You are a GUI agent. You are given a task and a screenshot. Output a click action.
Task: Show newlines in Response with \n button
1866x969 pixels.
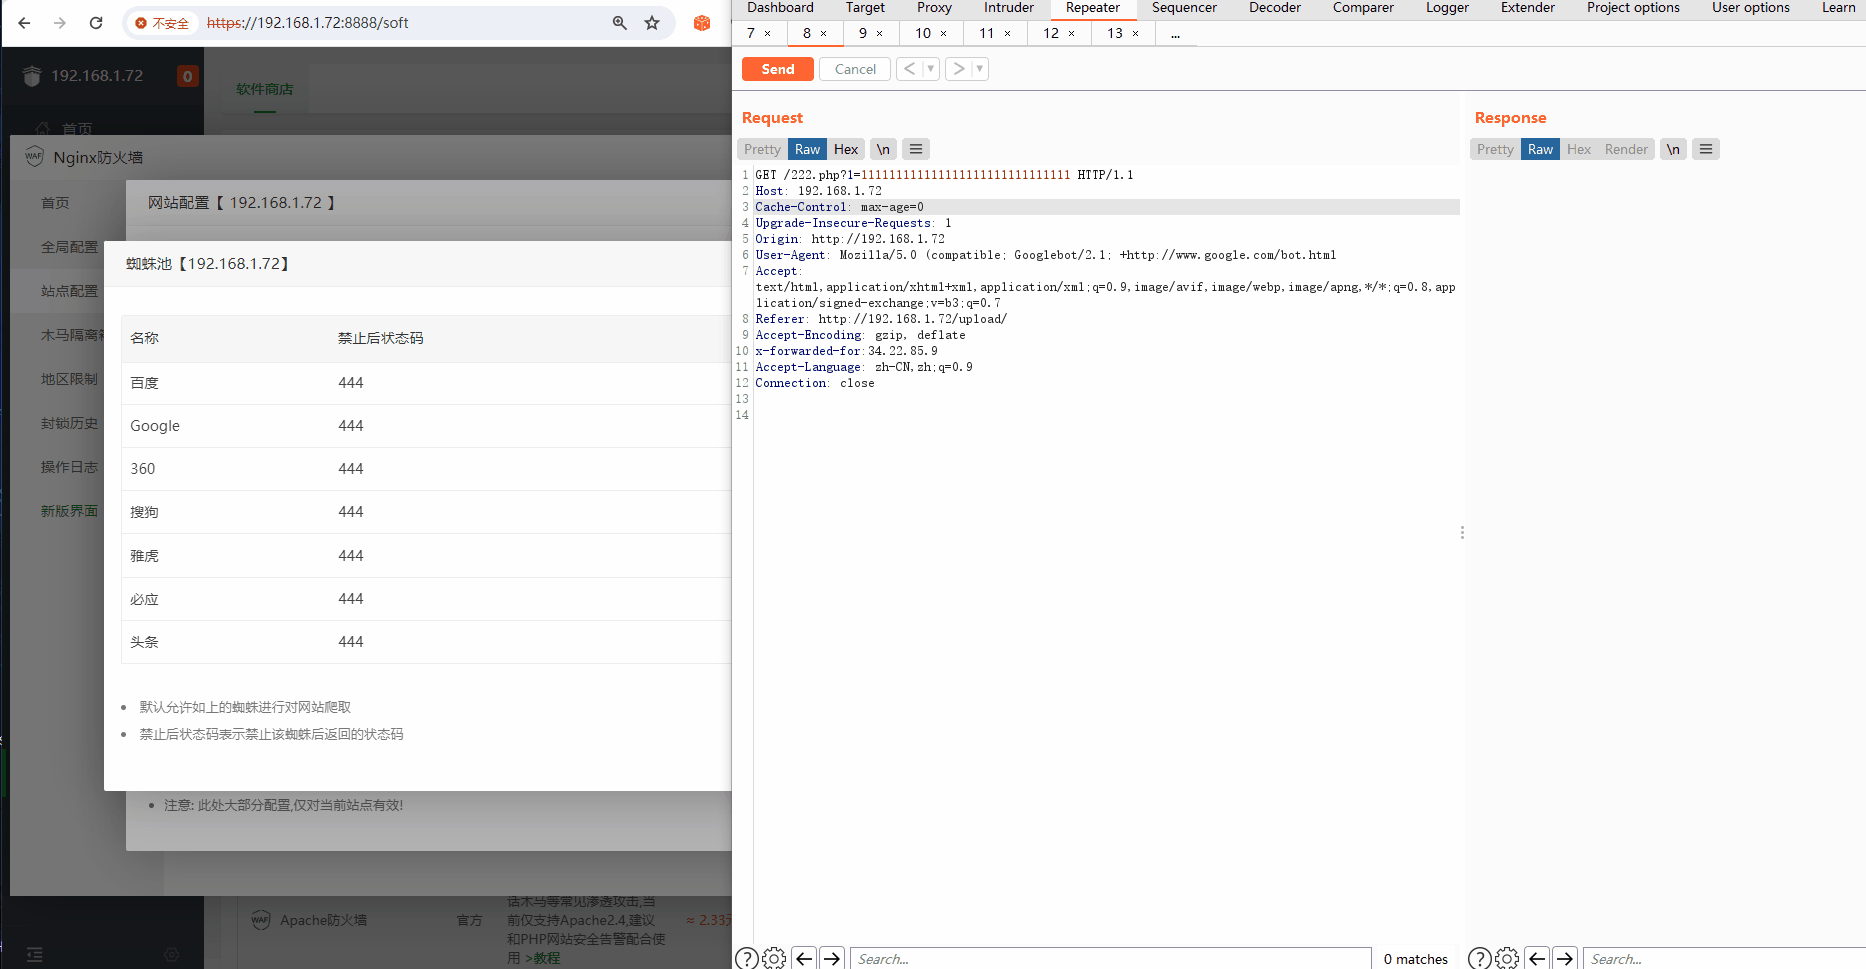click(1673, 149)
